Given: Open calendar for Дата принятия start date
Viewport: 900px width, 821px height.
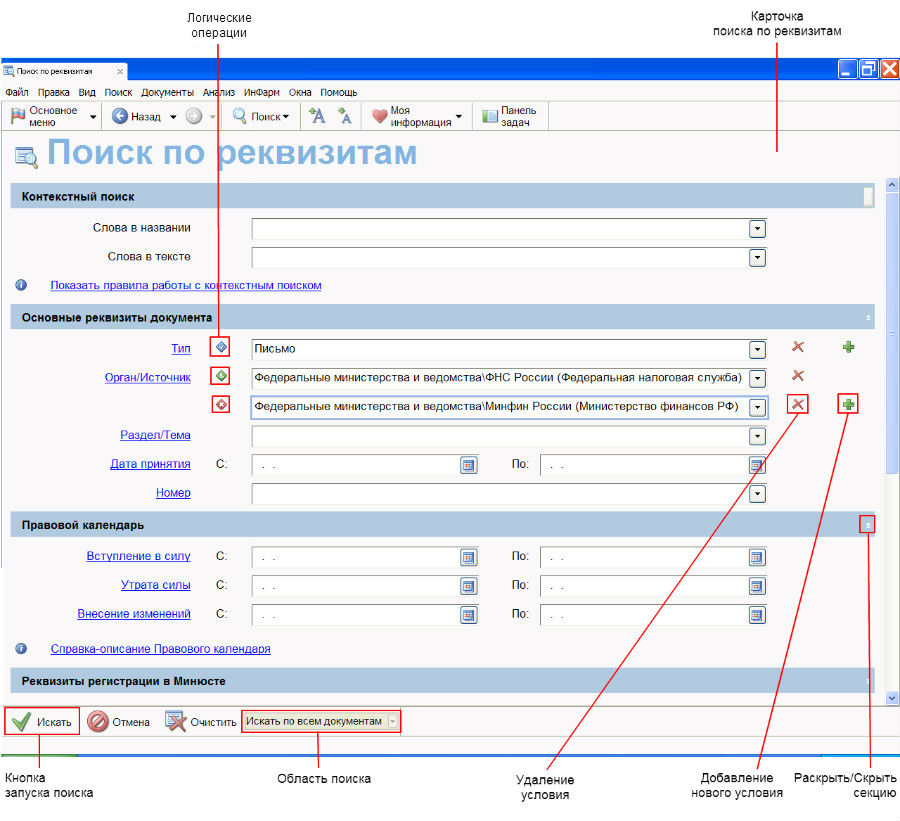Looking at the screenshot, I should coord(468,465).
